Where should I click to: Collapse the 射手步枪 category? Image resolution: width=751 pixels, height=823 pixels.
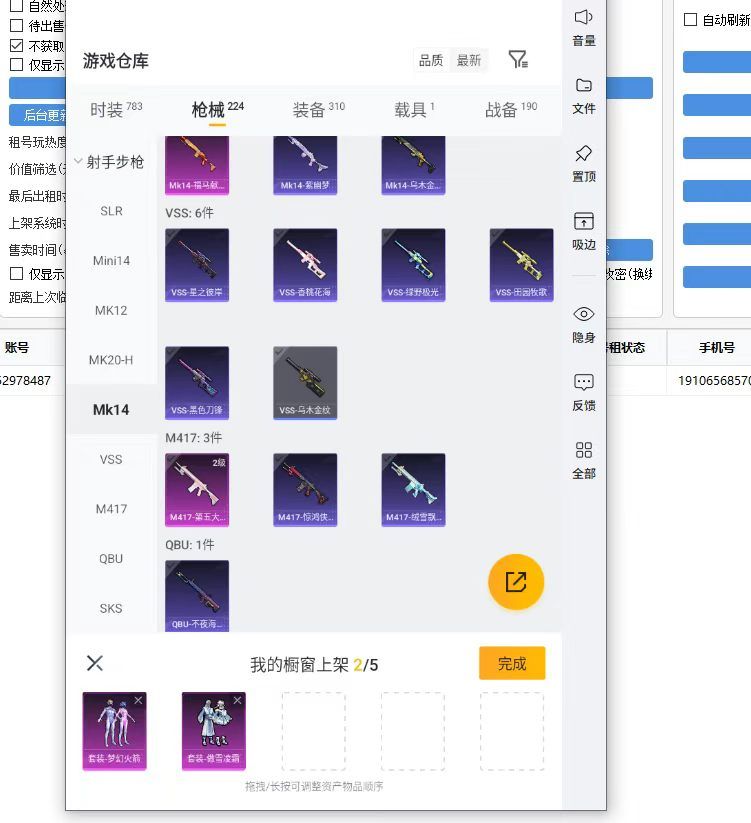pos(109,162)
